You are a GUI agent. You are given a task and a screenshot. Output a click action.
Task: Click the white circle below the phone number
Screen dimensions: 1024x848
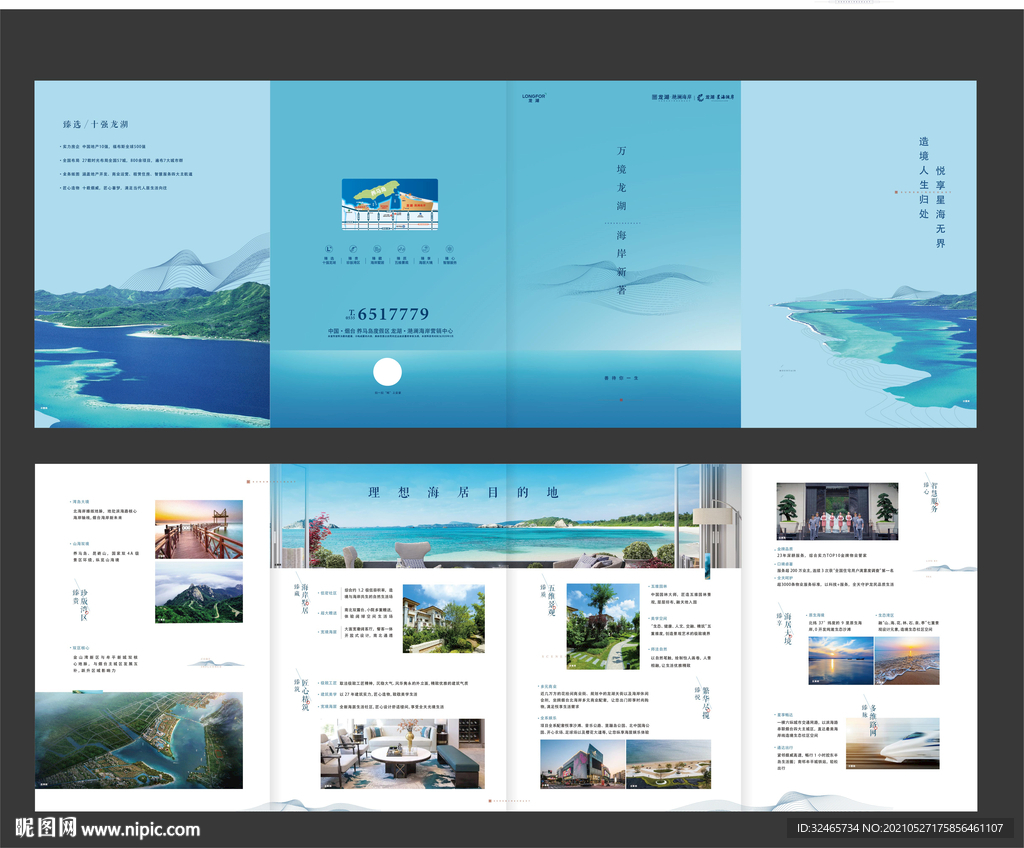pos(387,373)
